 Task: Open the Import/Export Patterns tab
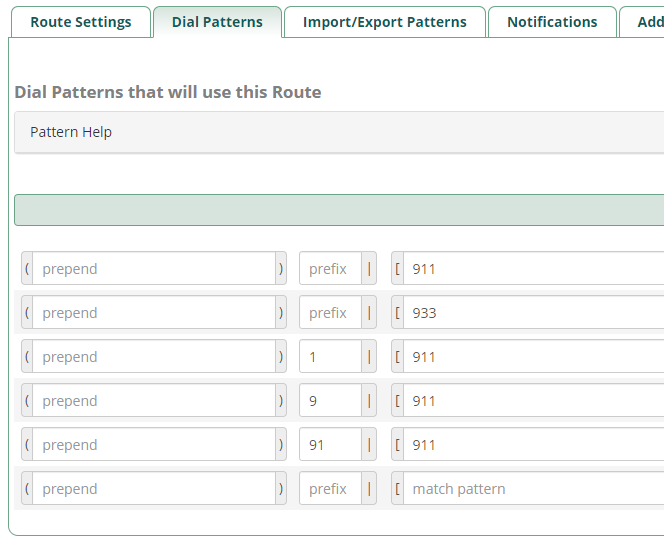[385, 22]
